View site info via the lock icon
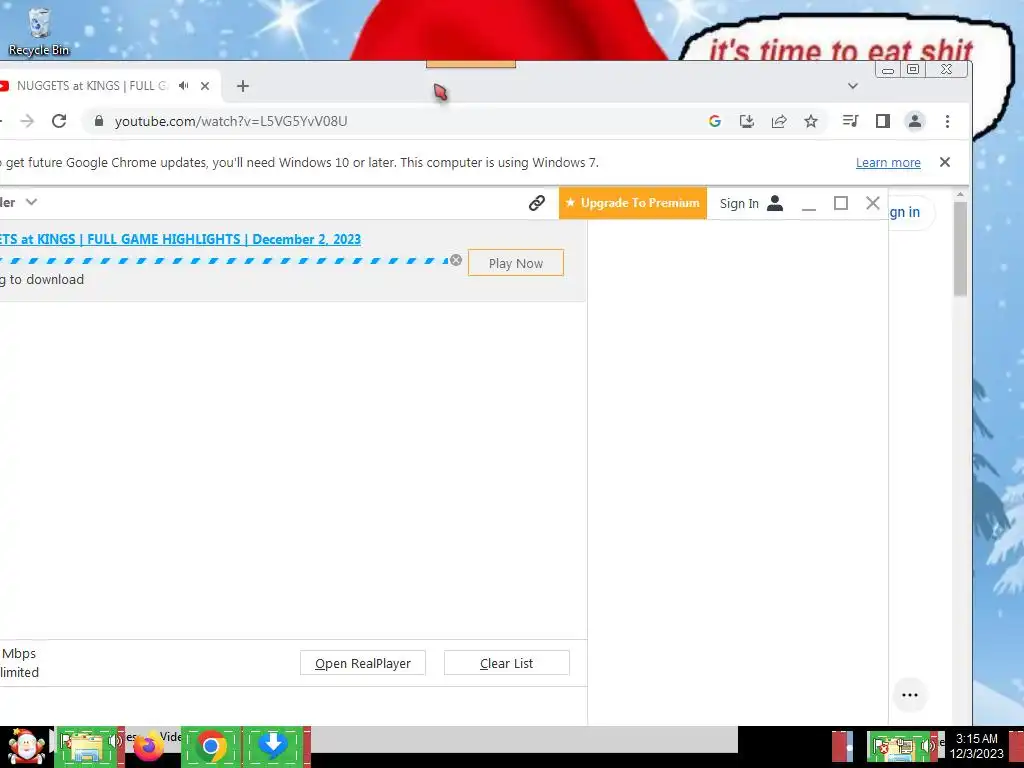The width and height of the screenshot is (1024, 768). coord(99,121)
